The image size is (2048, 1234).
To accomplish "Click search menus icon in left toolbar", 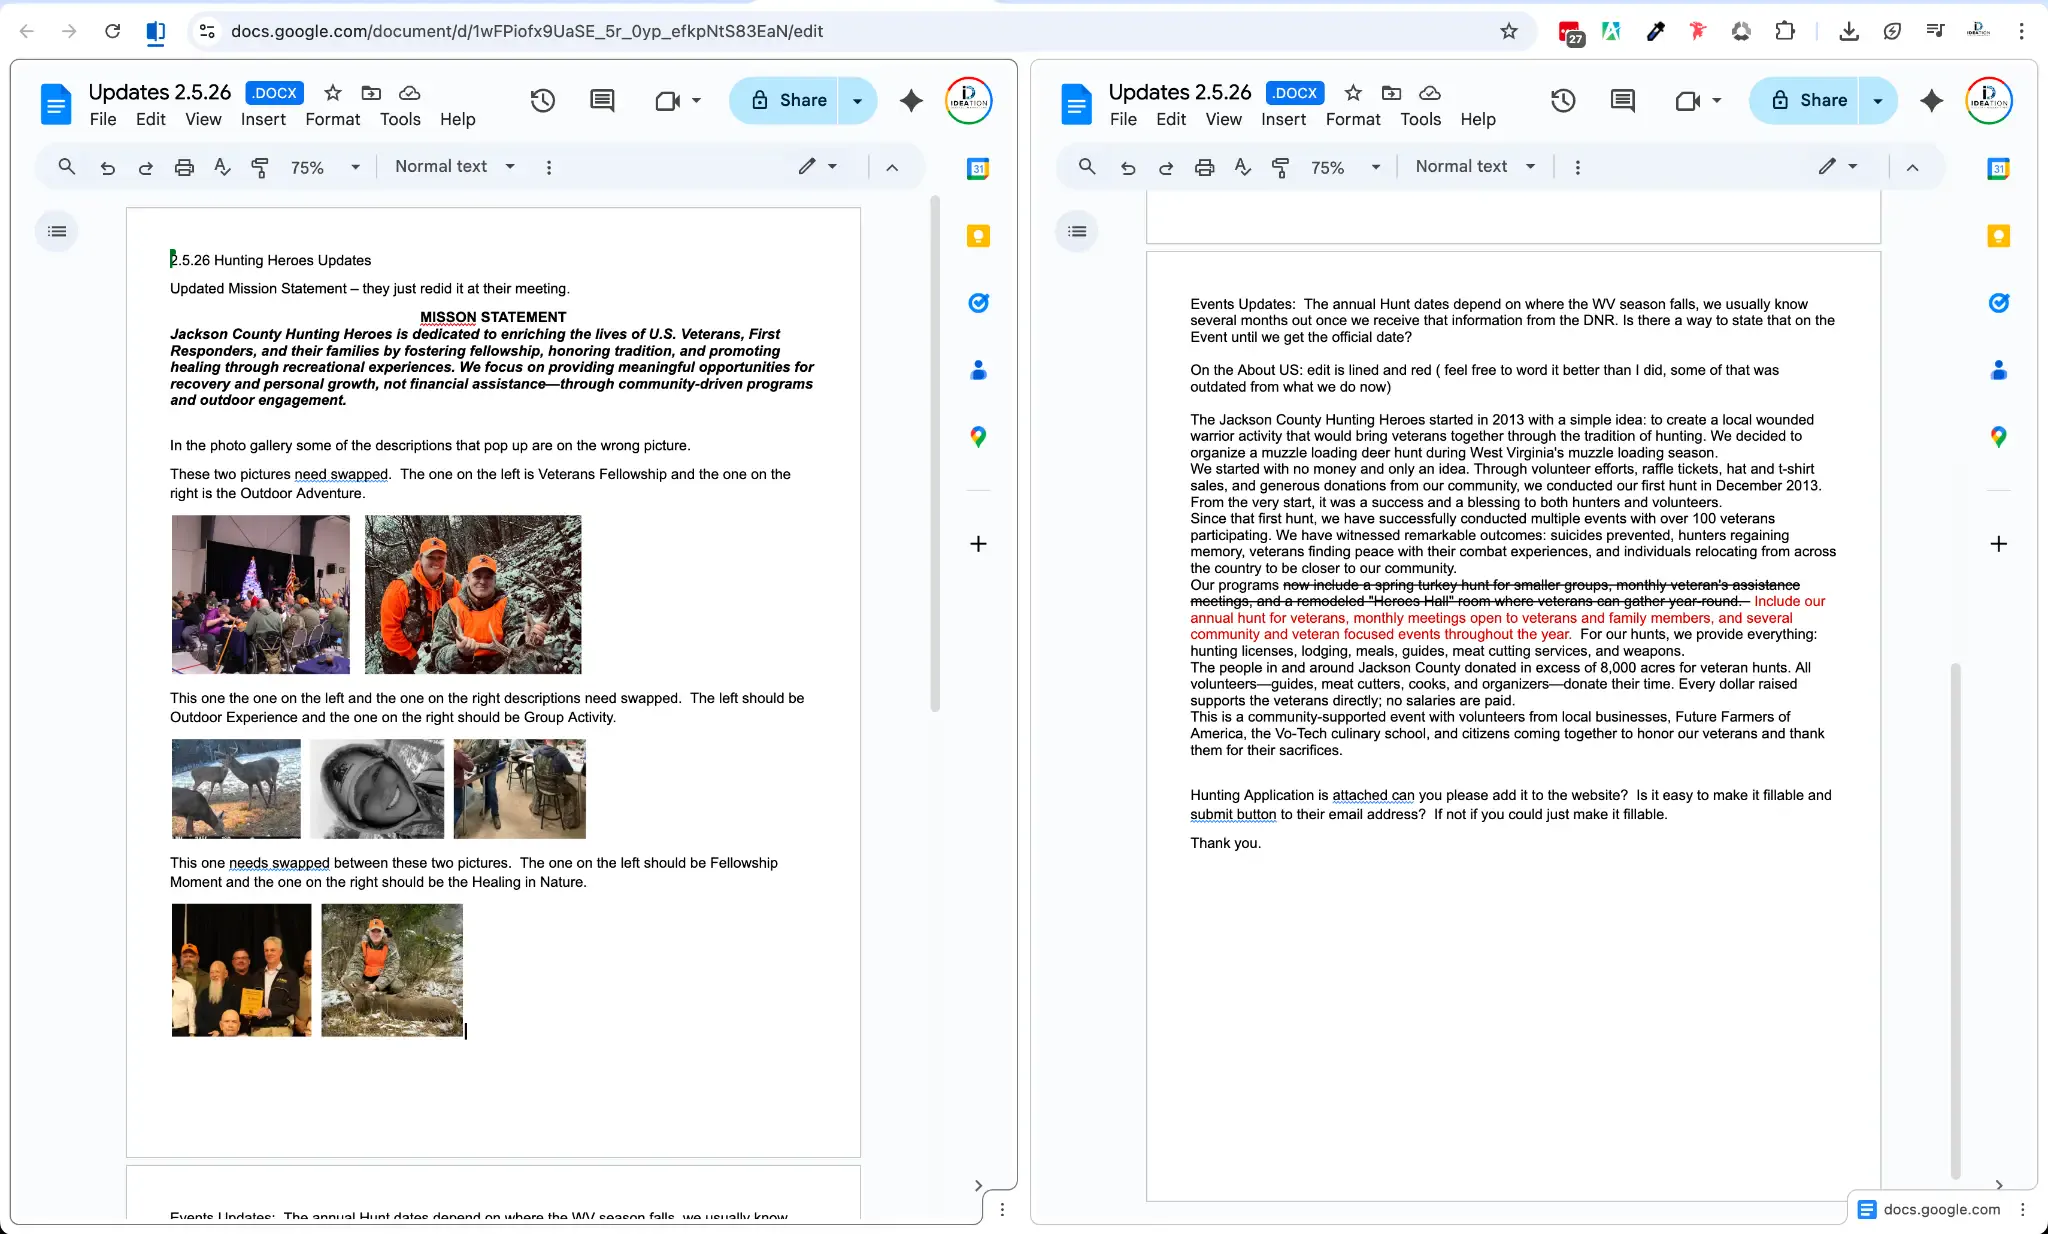I will point(67,167).
